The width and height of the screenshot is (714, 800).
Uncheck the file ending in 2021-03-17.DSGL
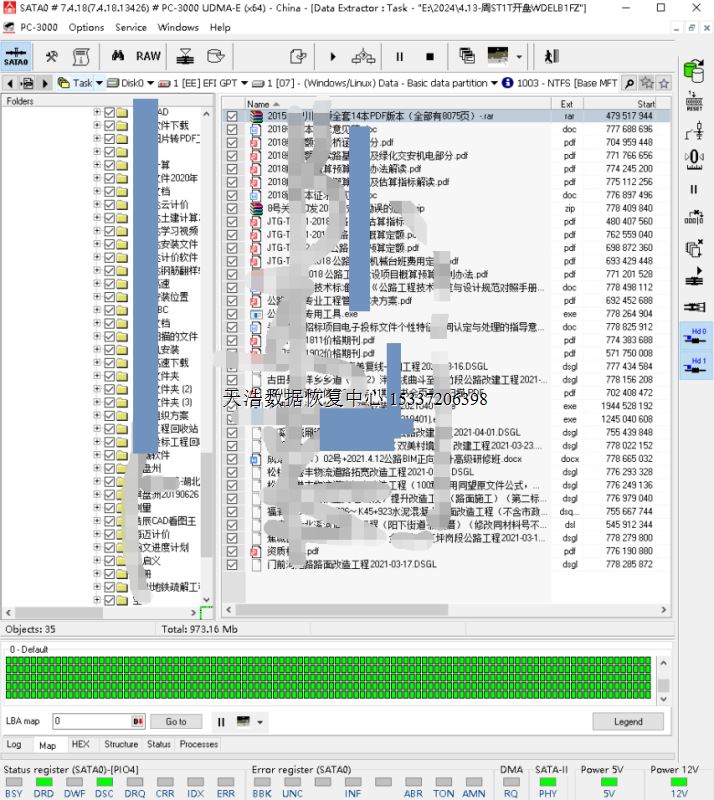(232, 564)
